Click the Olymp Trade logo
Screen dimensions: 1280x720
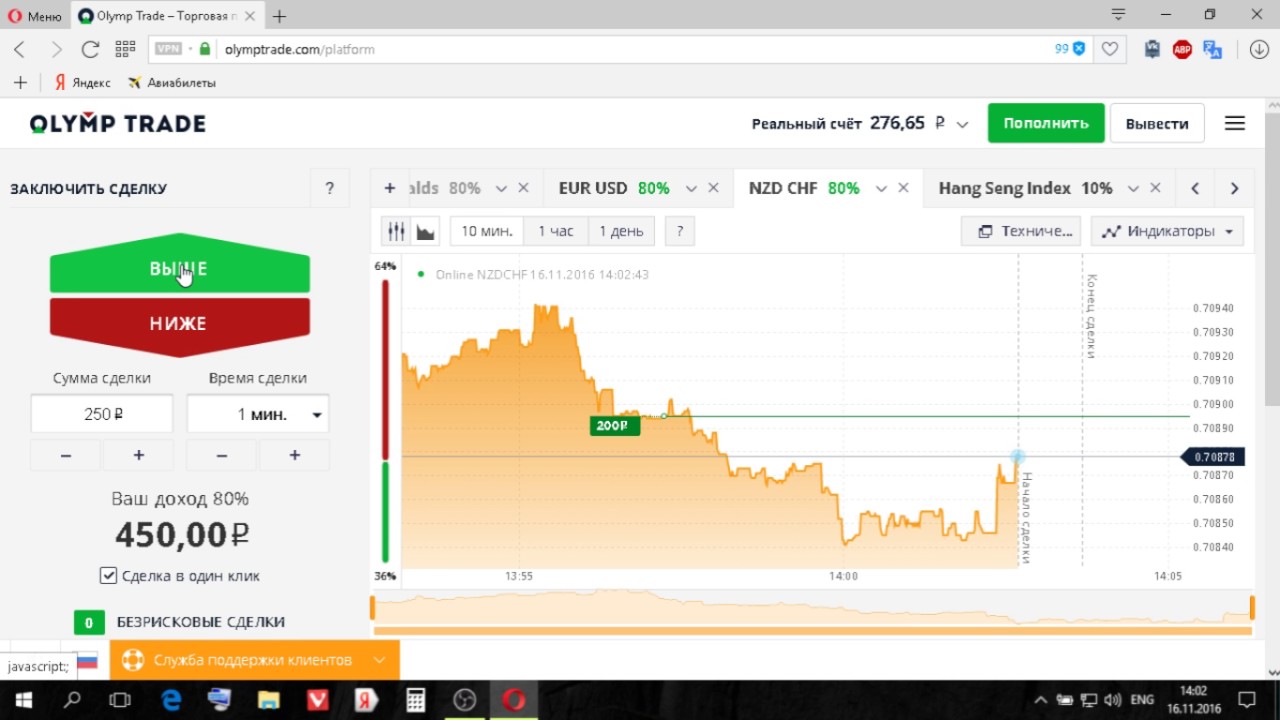117,124
